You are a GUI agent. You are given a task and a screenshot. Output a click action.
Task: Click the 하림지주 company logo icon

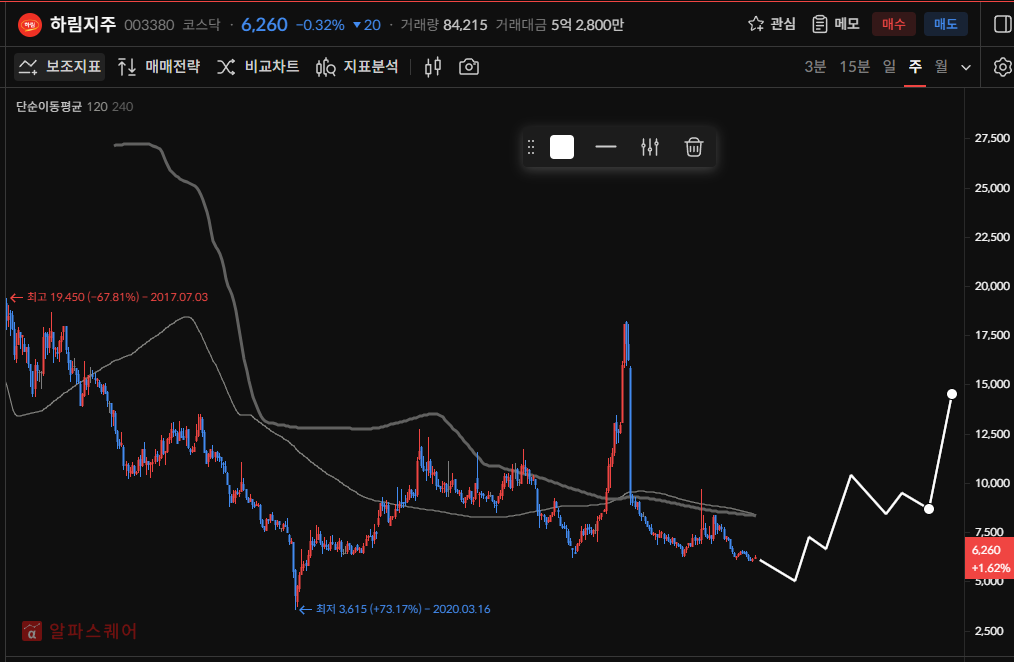pyautogui.click(x=30, y=25)
